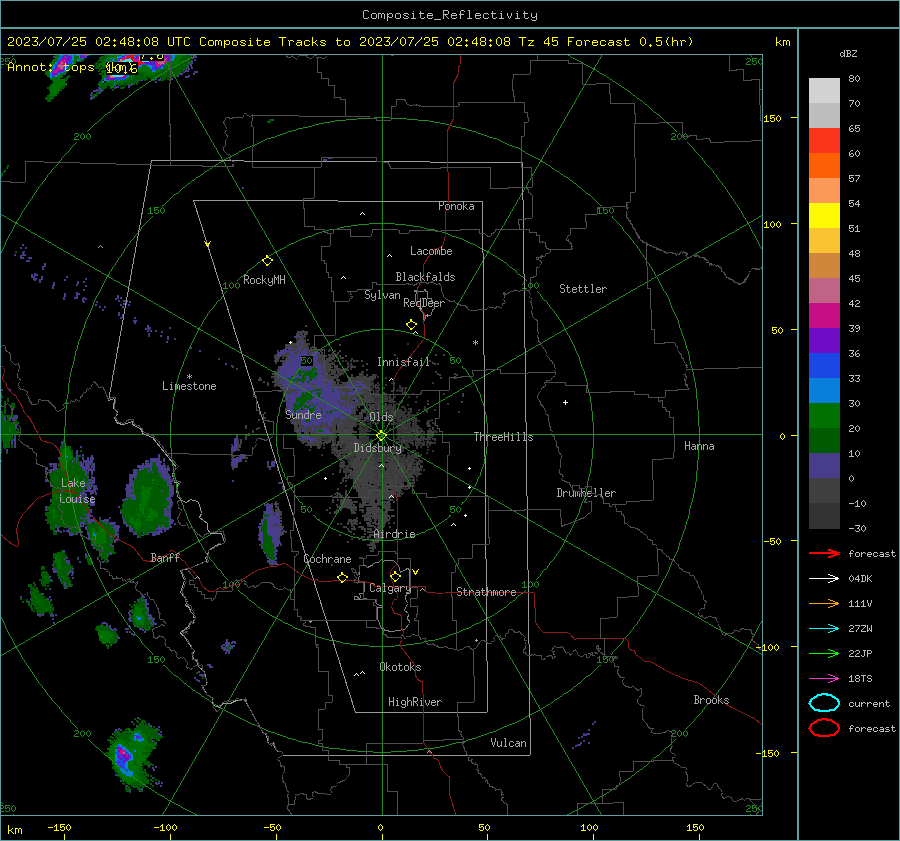900x841 pixels.
Task: Click the Sundre map label
Action: tap(303, 414)
